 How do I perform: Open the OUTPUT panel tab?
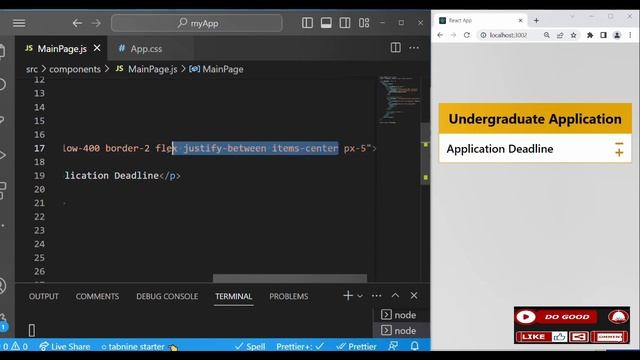click(x=44, y=296)
